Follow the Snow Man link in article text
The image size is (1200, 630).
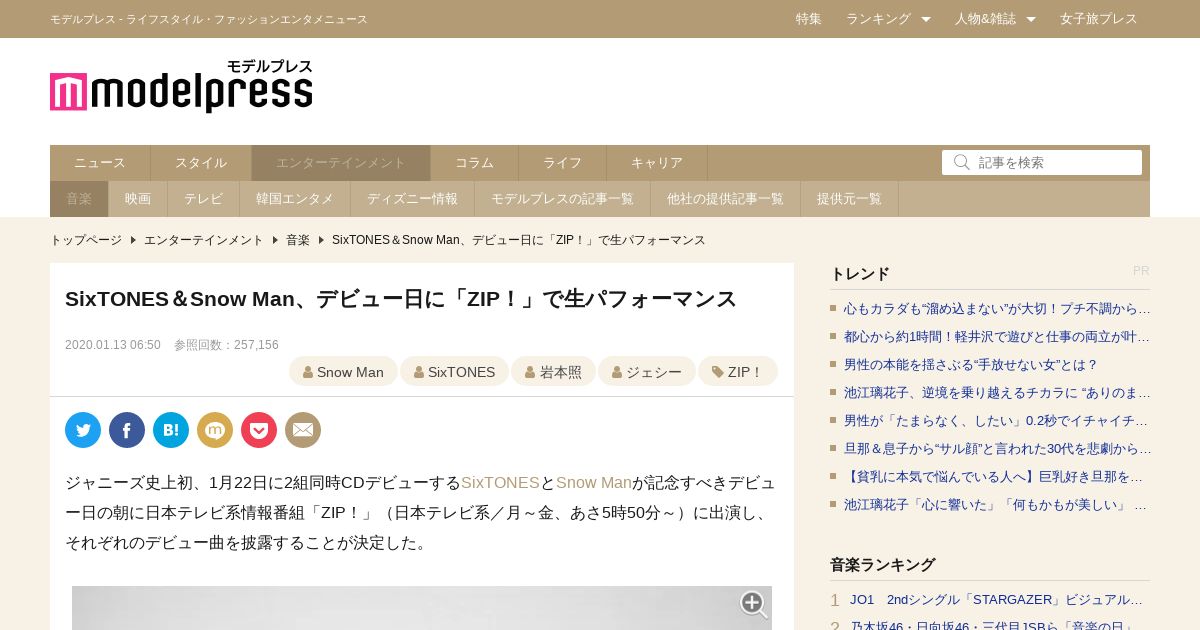point(594,483)
